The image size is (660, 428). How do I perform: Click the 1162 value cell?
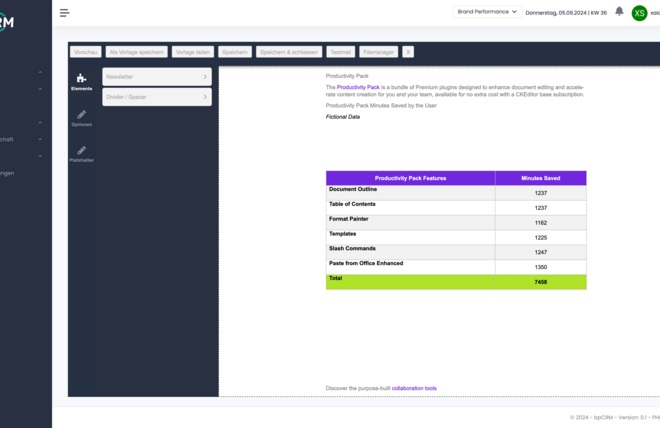(540, 223)
